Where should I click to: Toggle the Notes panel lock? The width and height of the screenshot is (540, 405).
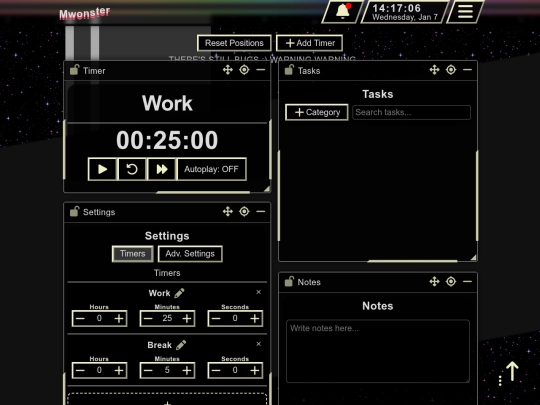pos(289,282)
